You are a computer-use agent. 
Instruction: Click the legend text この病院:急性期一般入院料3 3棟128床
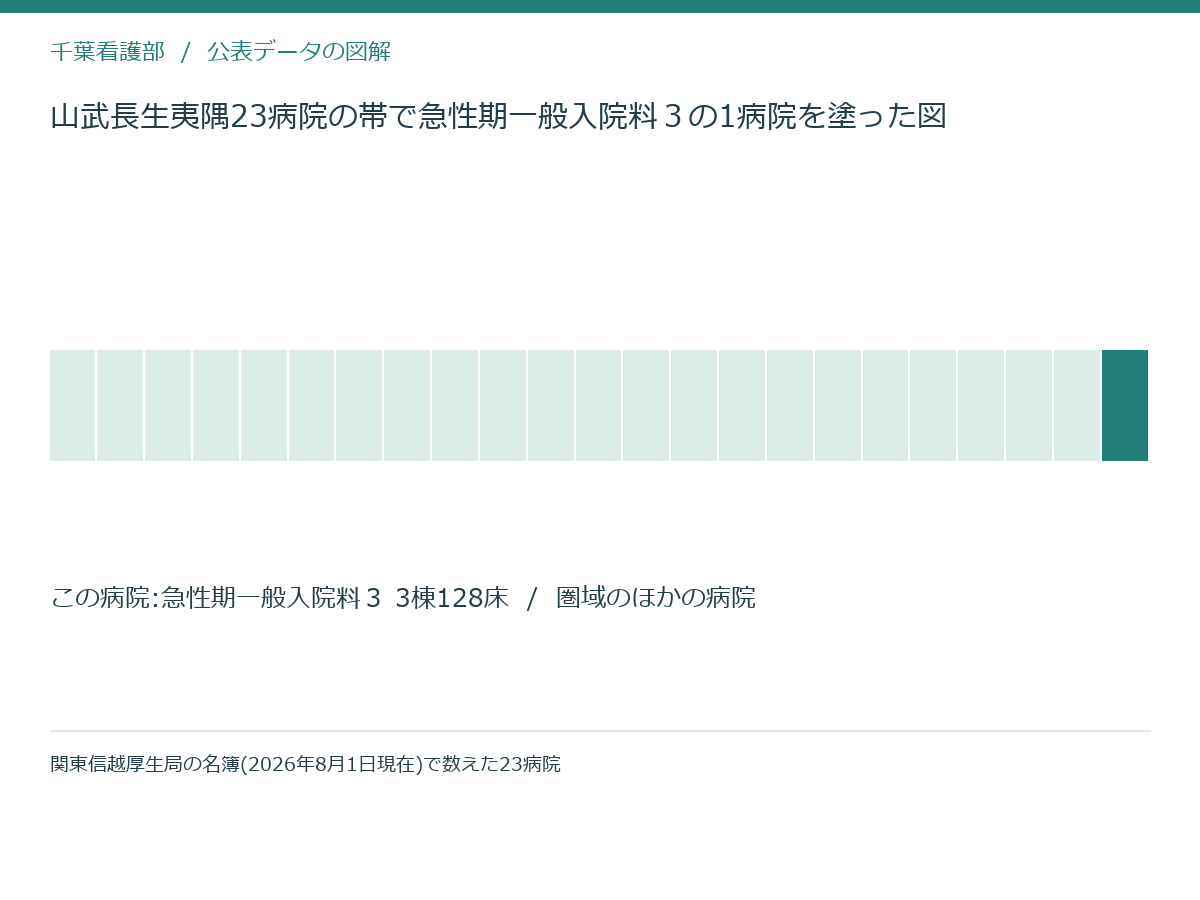[279, 598]
